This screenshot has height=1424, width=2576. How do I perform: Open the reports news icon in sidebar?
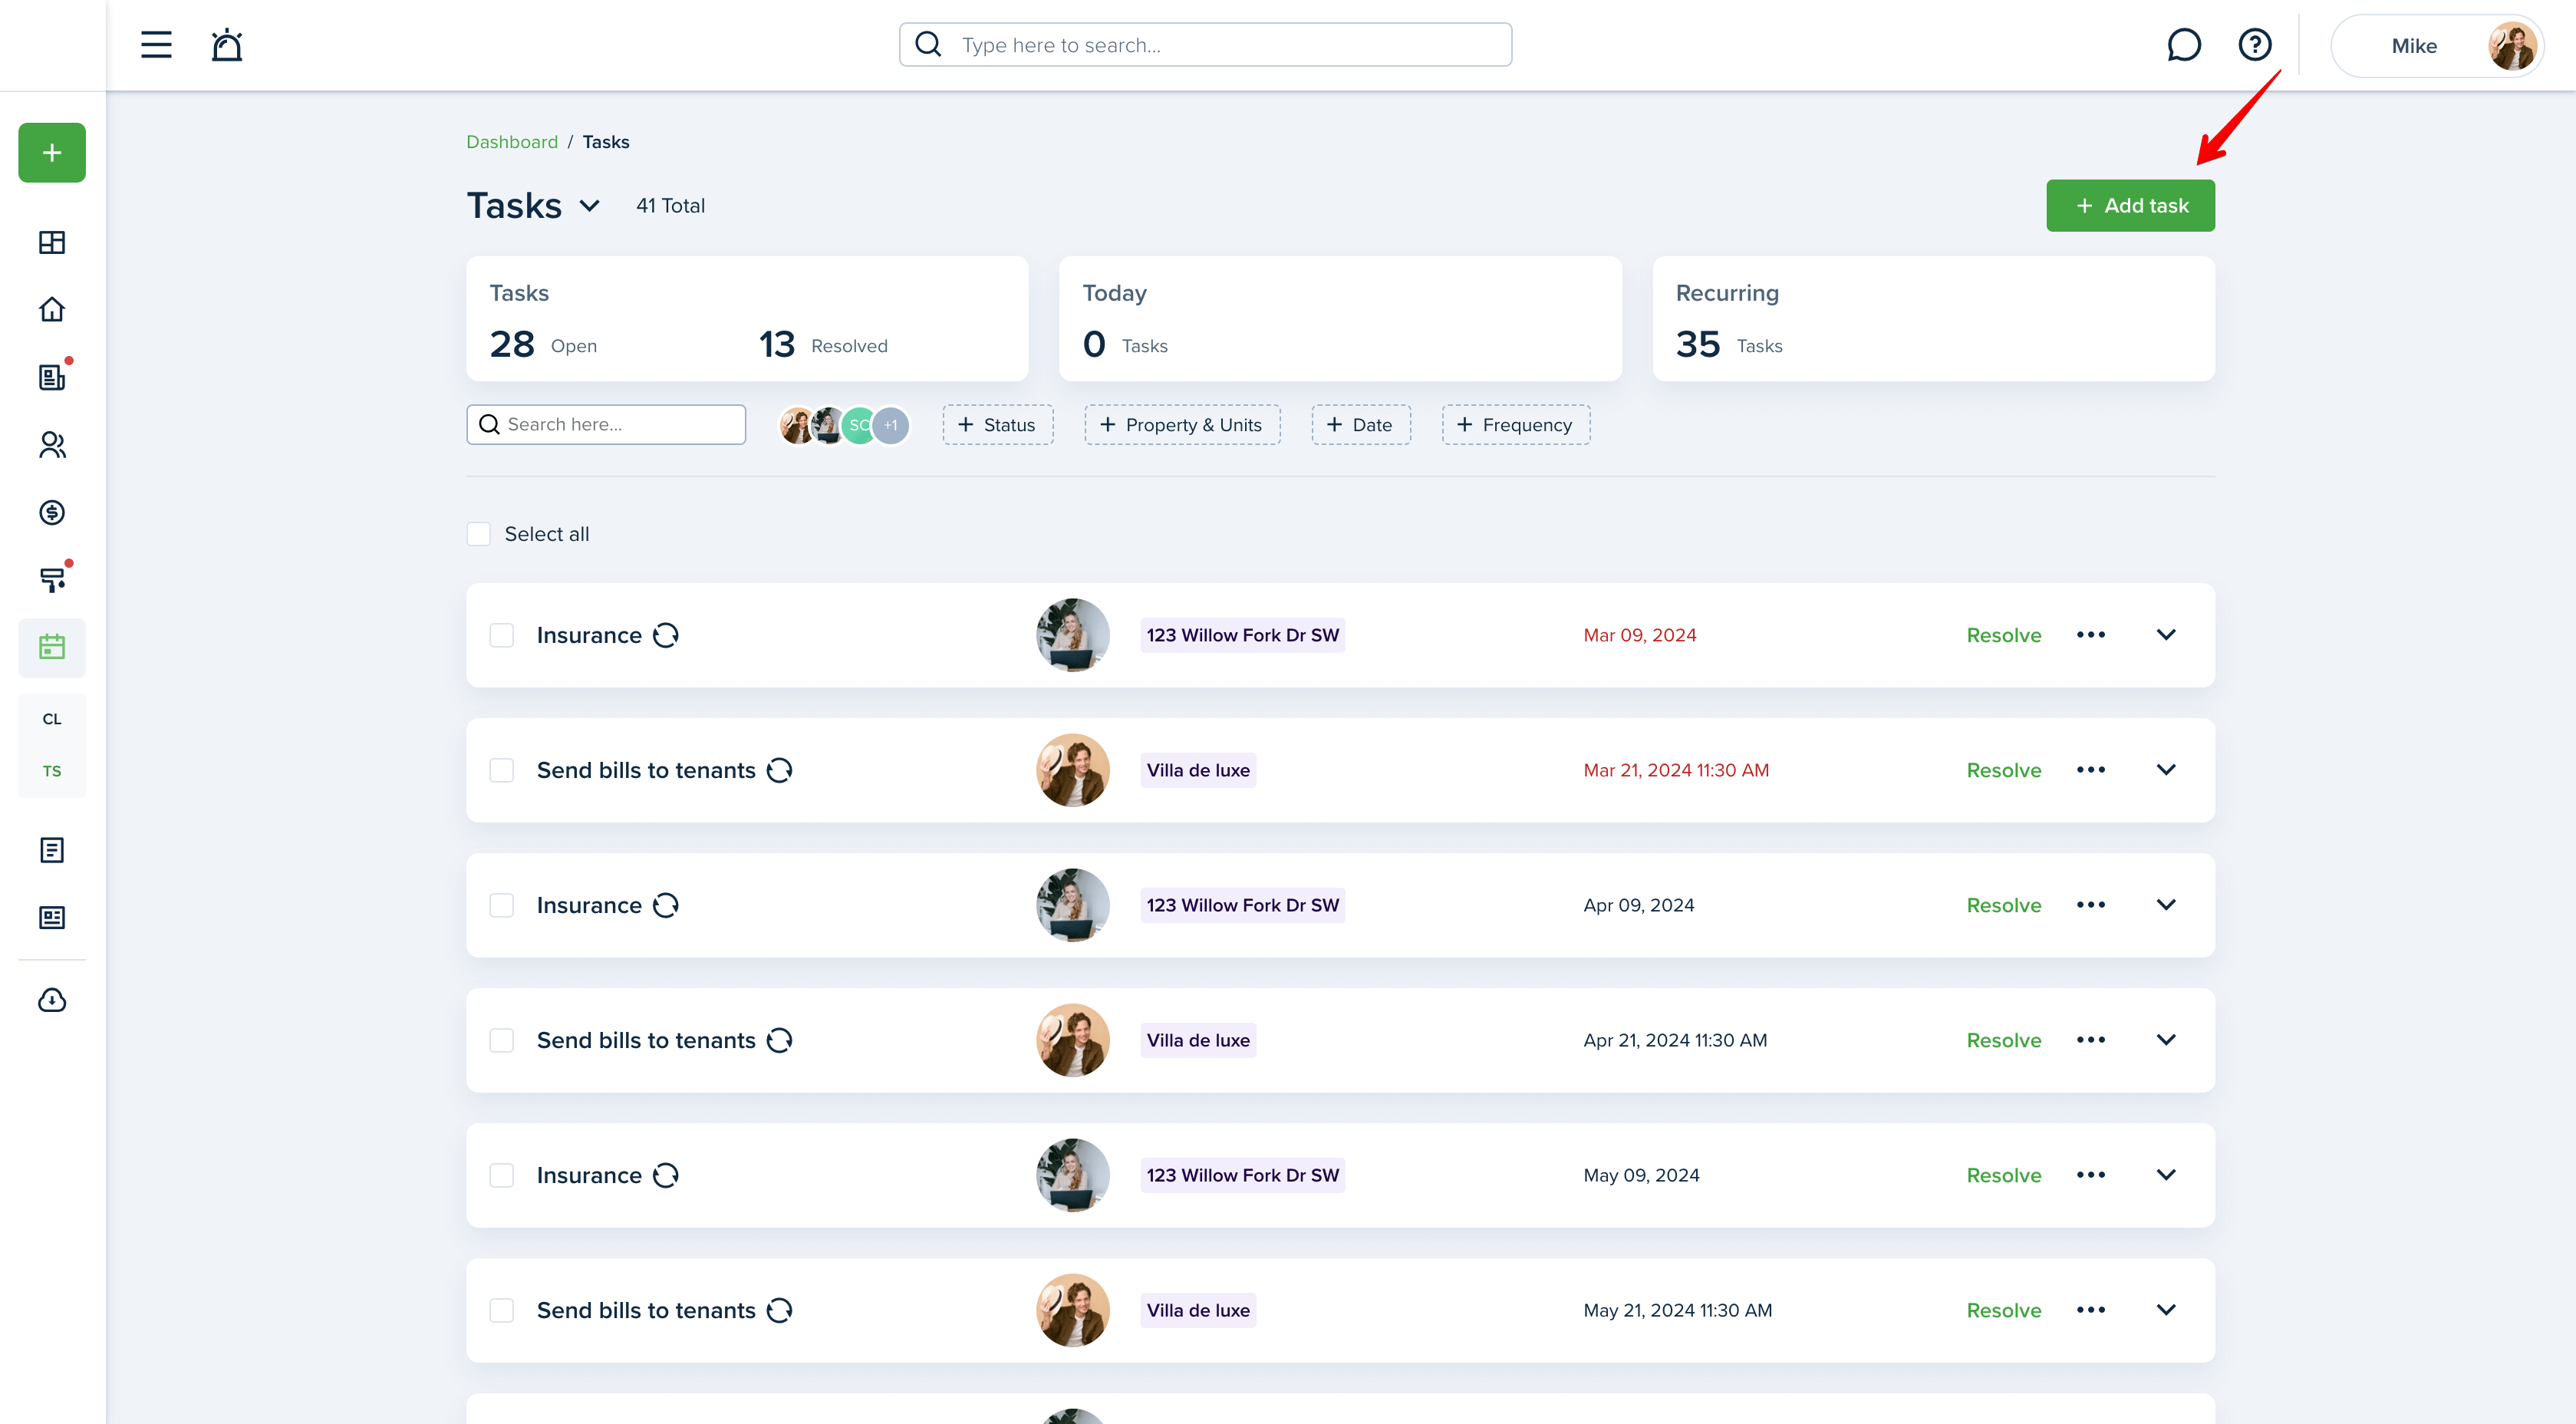coord(52,917)
